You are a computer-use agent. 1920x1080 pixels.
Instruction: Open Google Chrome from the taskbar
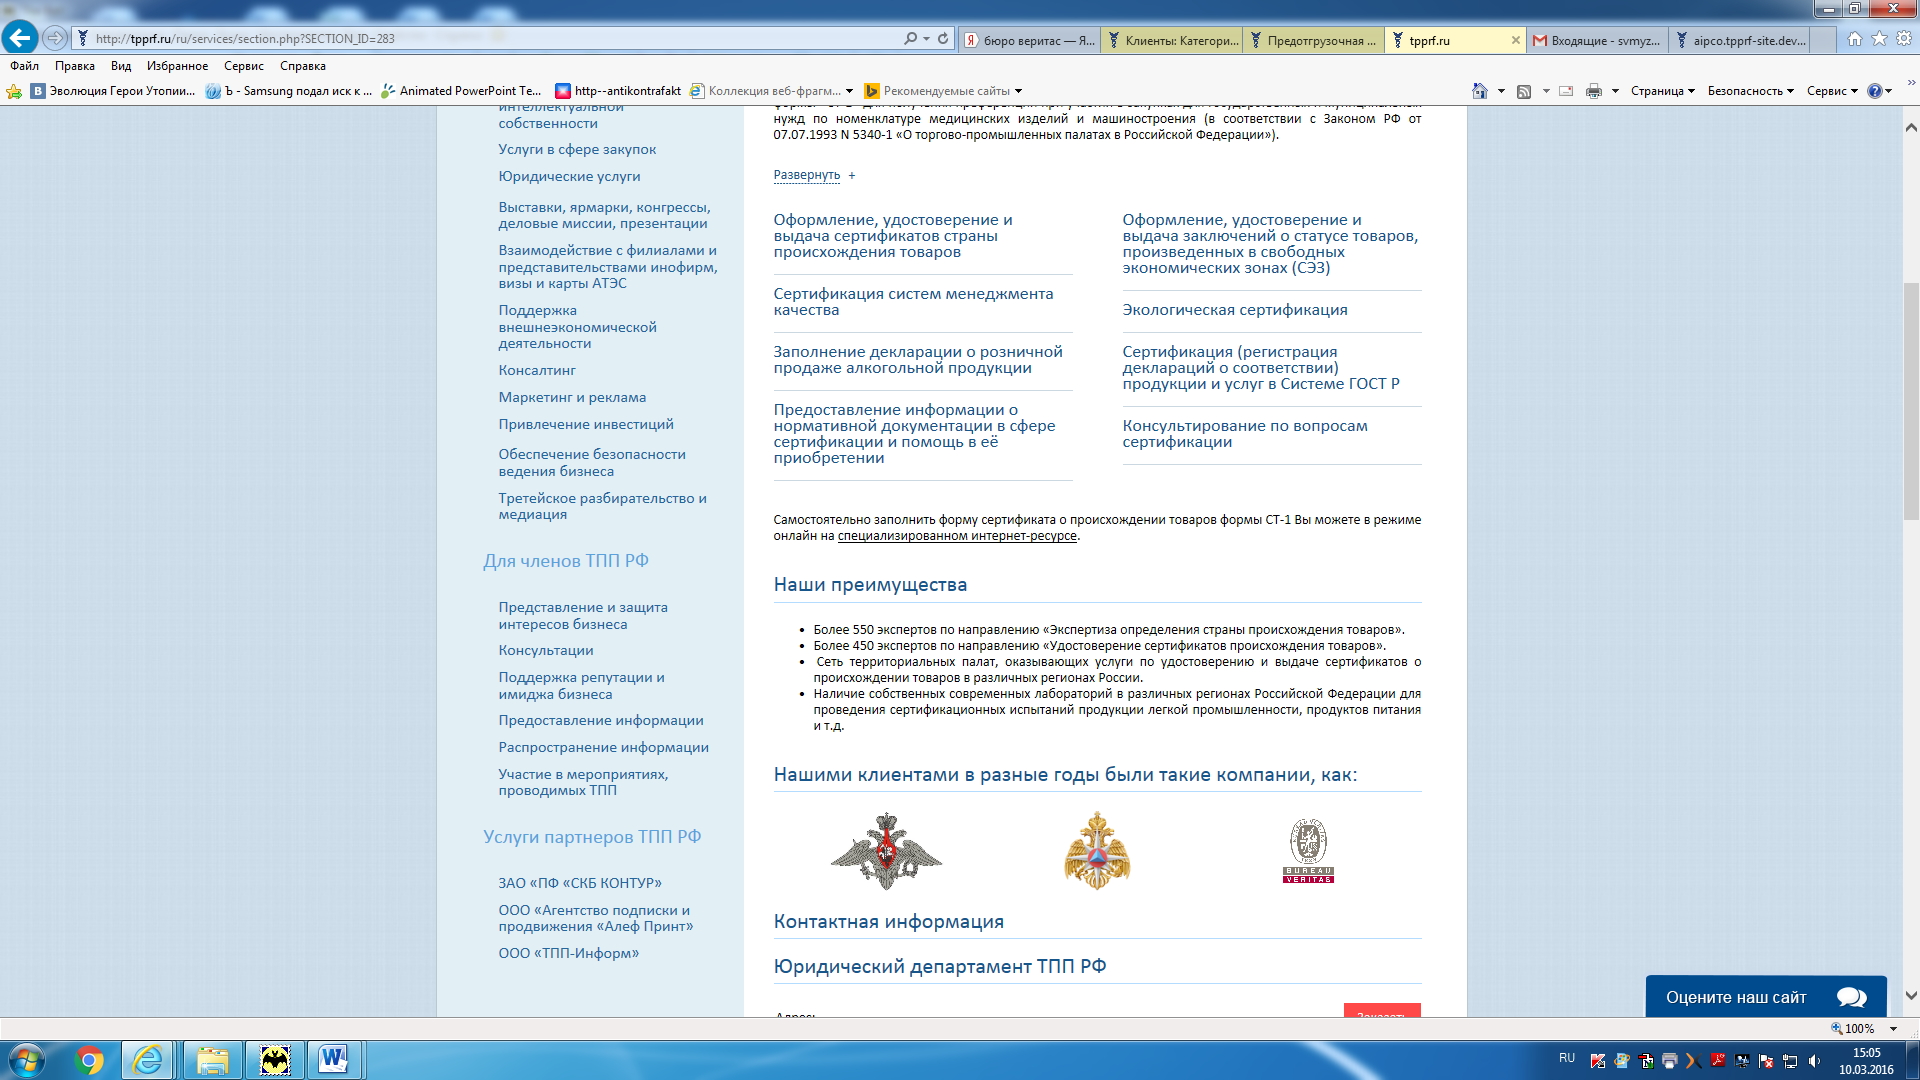tap(89, 1060)
